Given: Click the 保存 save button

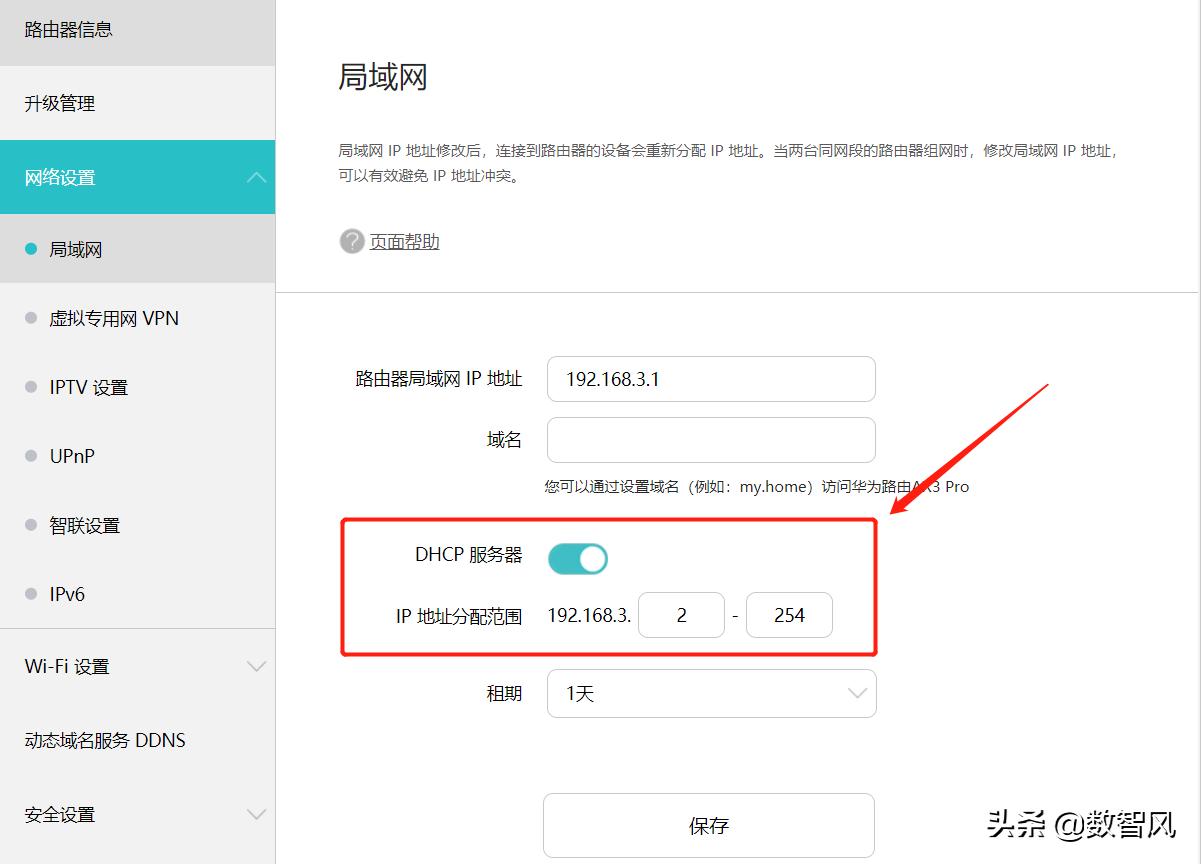Looking at the screenshot, I should pyautogui.click(x=710, y=825).
